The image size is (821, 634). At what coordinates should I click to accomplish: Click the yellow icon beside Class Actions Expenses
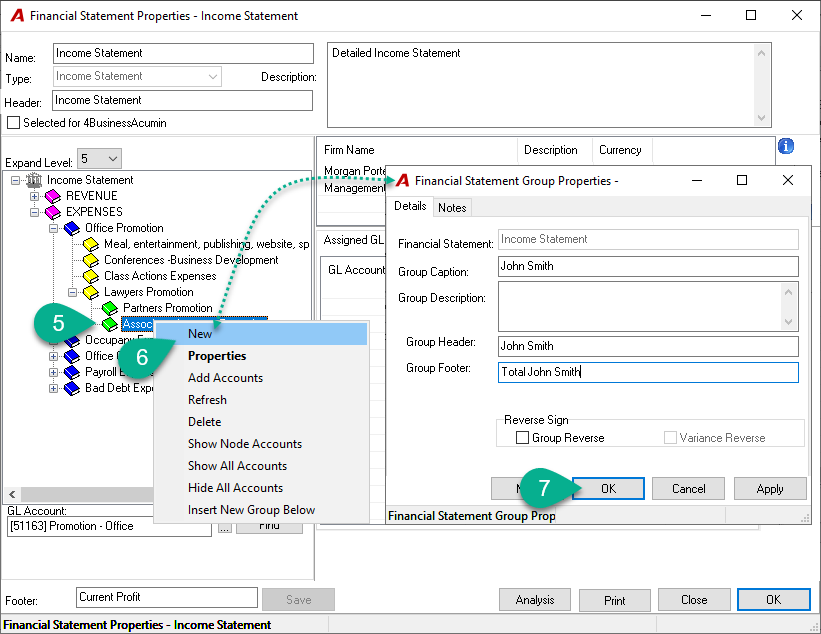click(91, 276)
